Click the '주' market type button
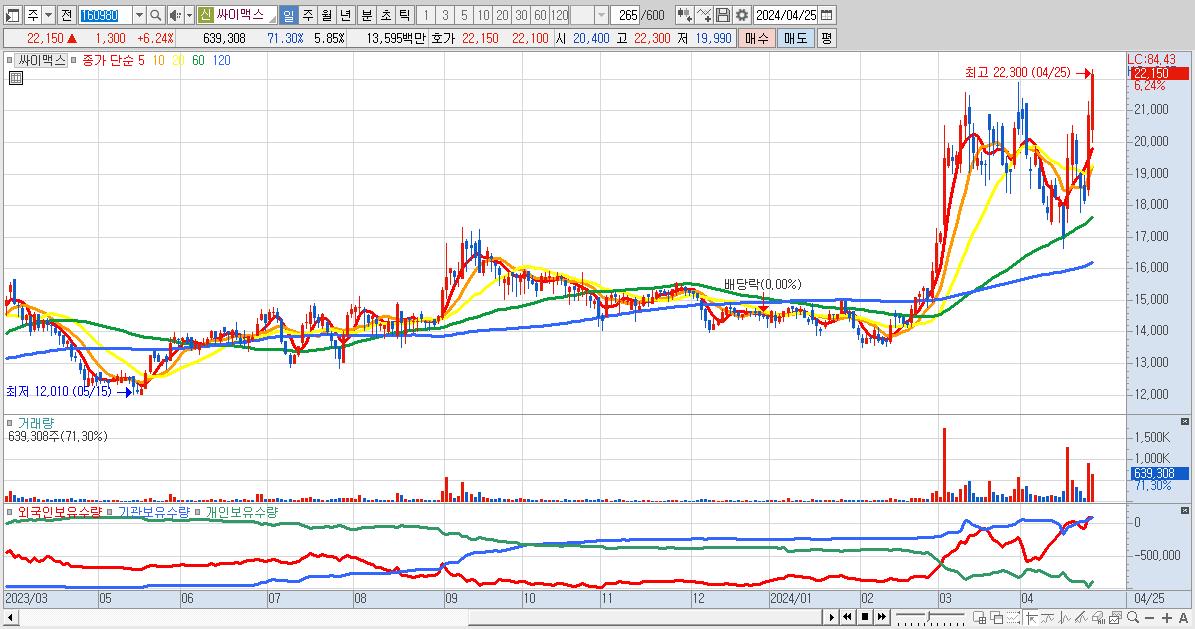Image resolution: width=1195 pixels, height=629 pixels. [x=33, y=15]
